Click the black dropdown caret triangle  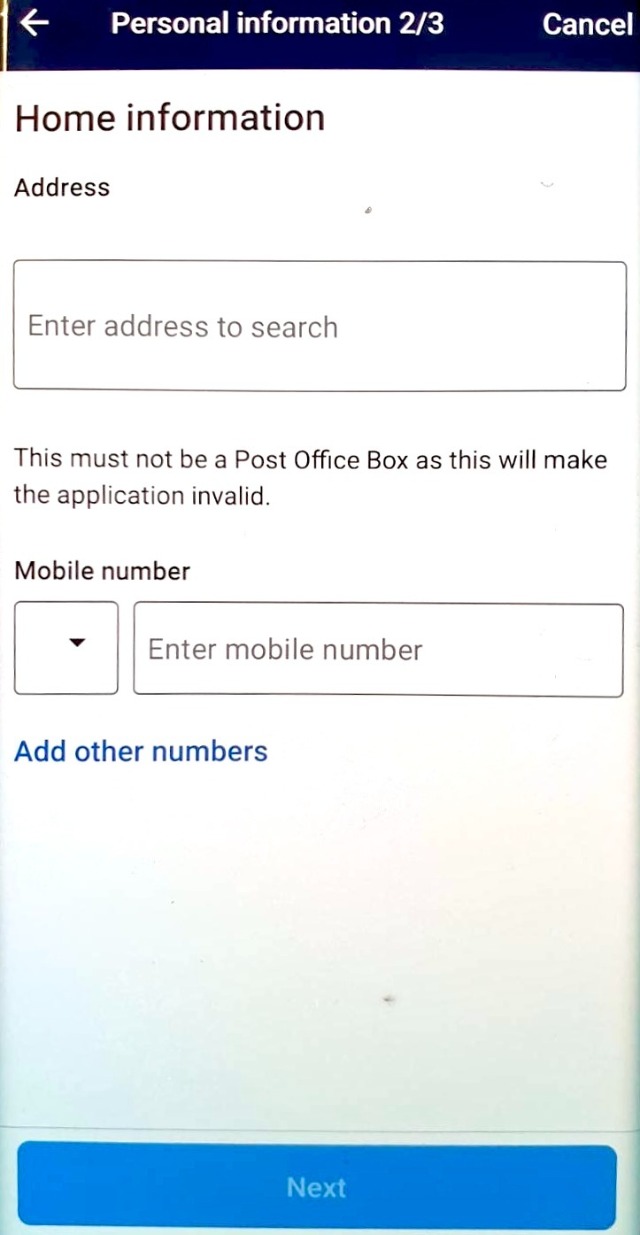(77, 643)
